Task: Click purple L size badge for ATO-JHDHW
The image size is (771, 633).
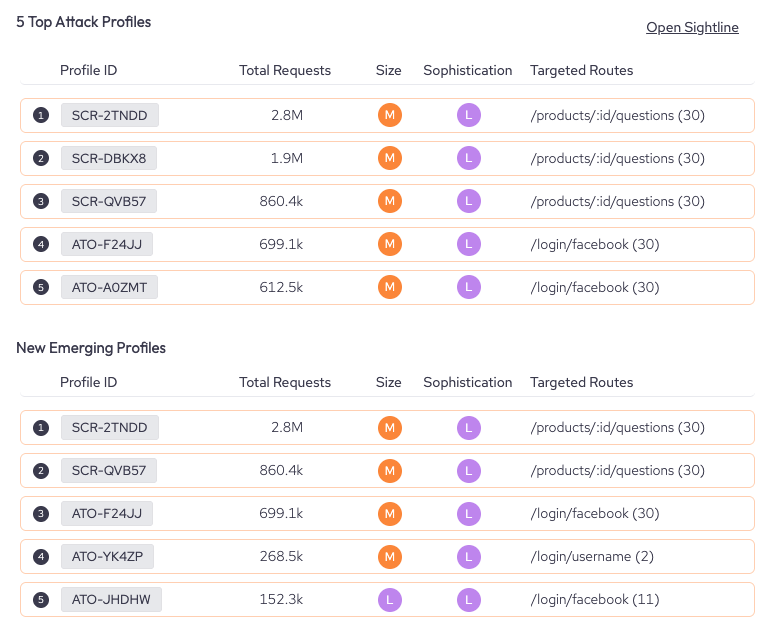Action: point(389,599)
